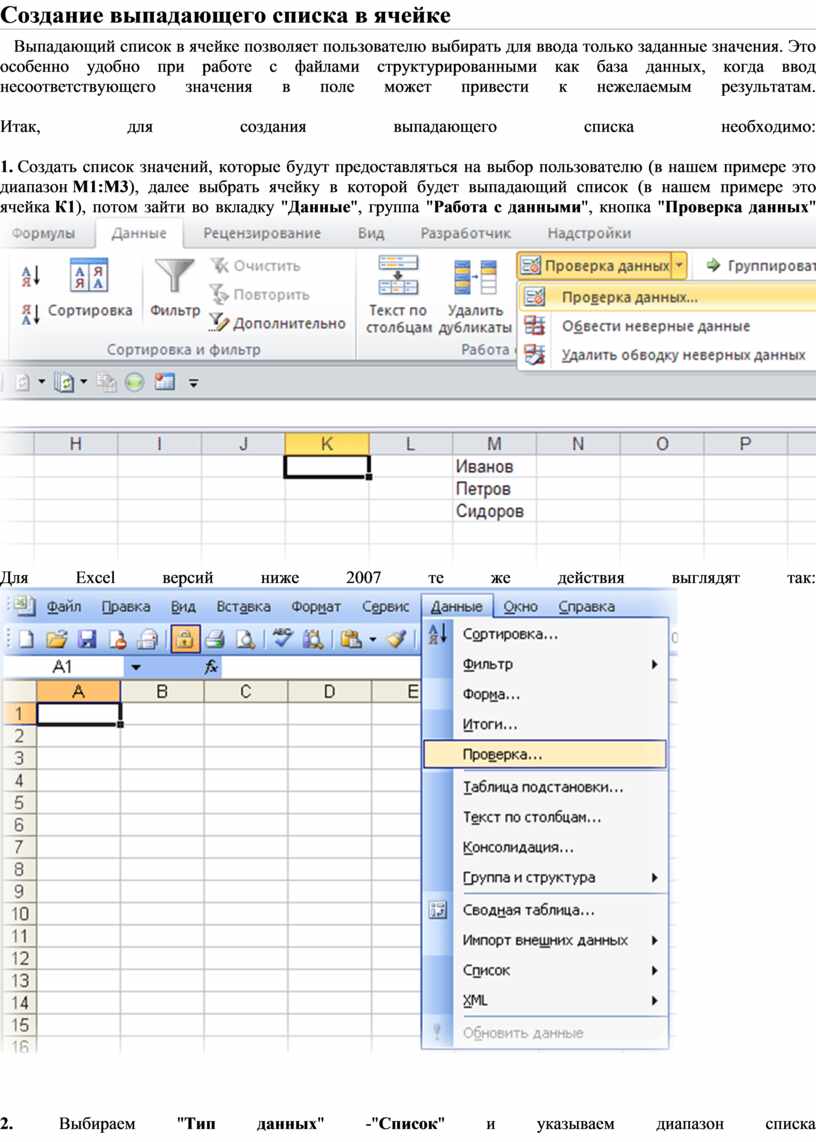Open the Вставка menu
The image size is (816, 1142).
[243, 607]
